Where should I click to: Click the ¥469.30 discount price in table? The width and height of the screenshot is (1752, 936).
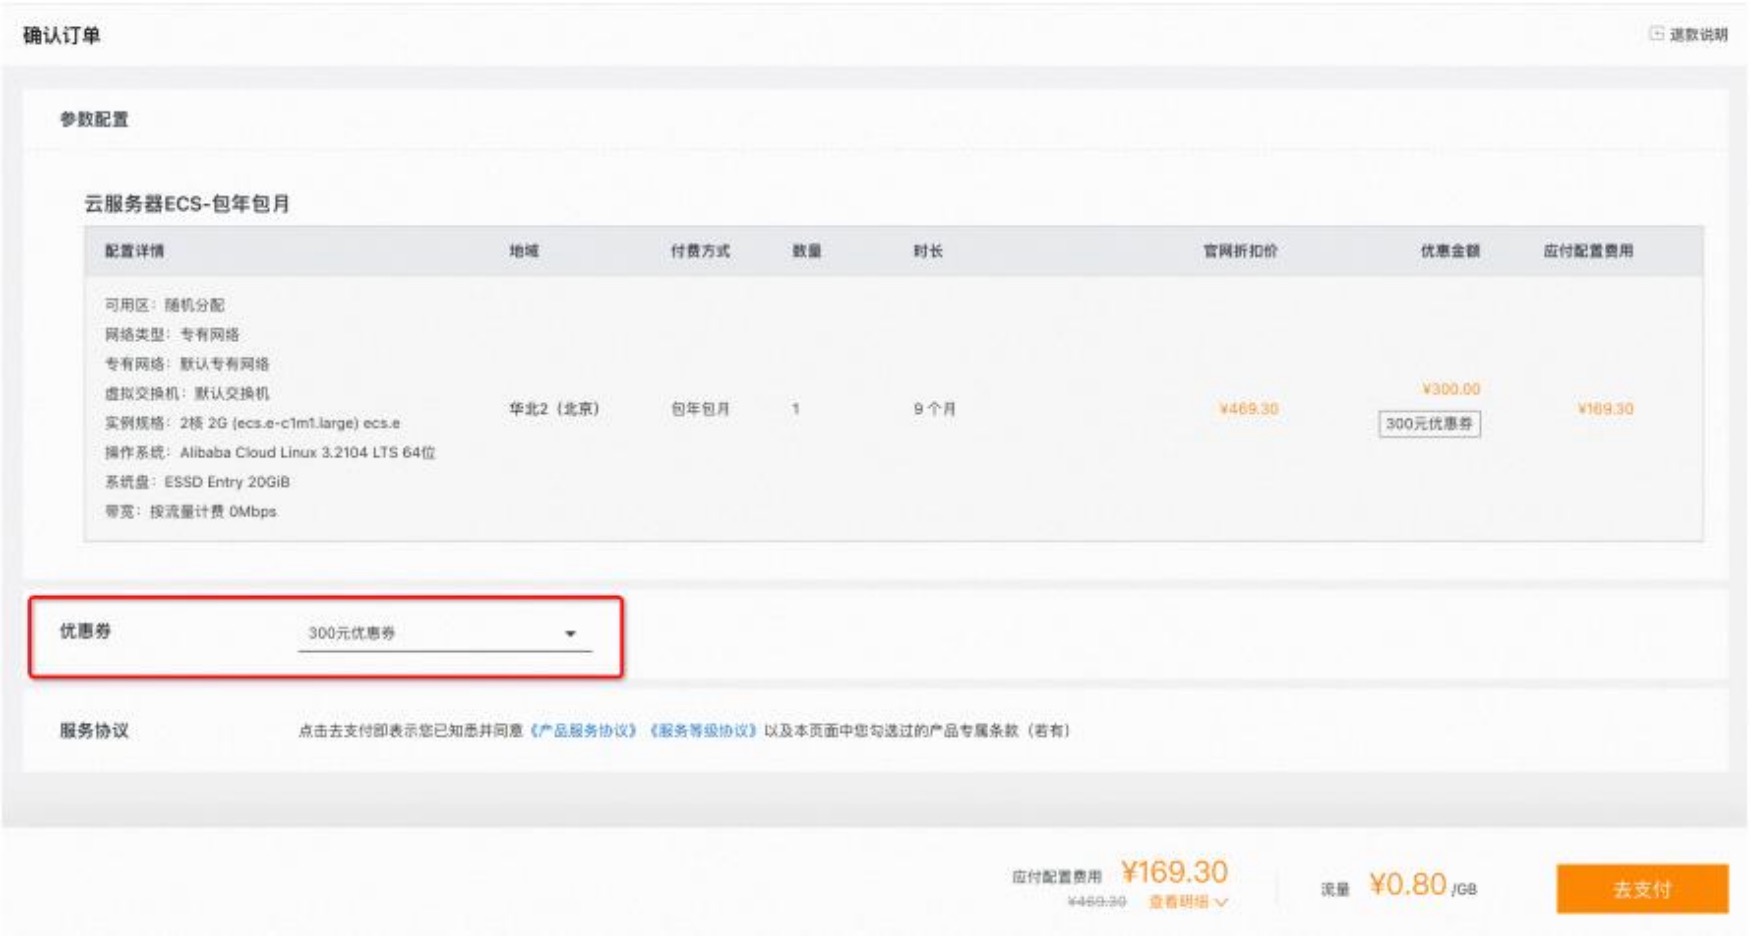click(x=1248, y=409)
